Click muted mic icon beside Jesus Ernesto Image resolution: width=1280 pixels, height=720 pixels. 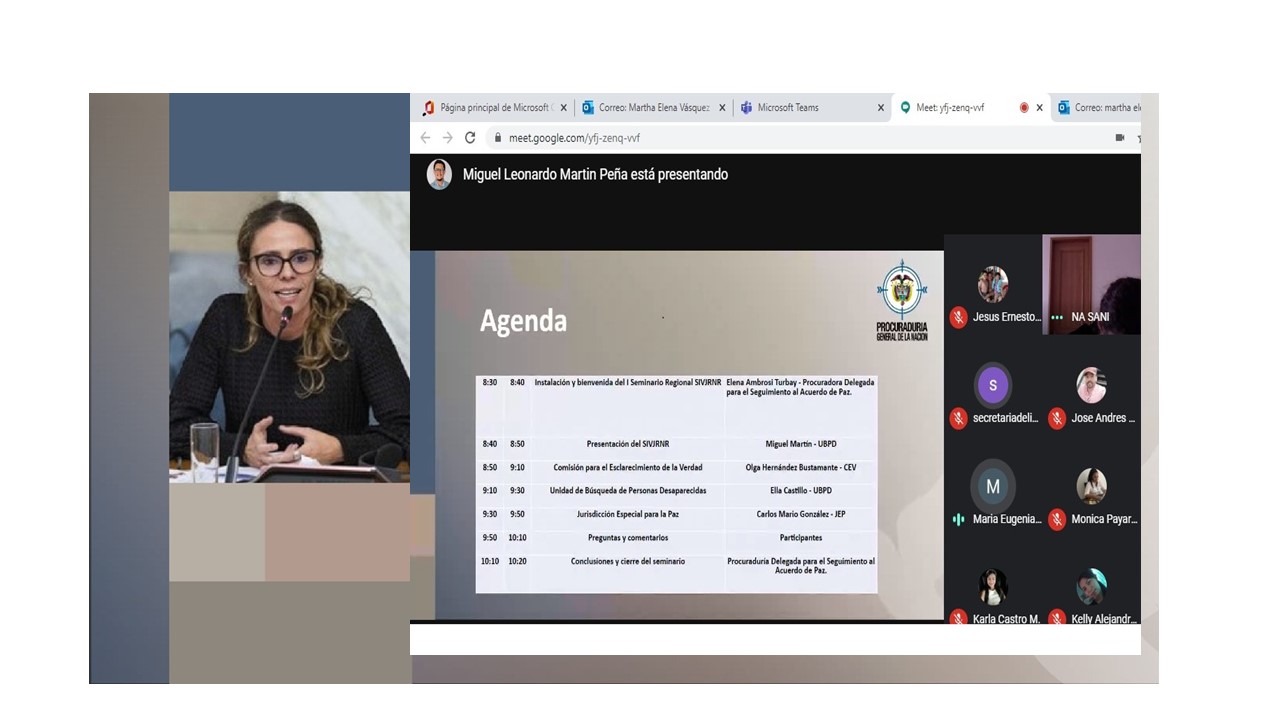[958, 317]
